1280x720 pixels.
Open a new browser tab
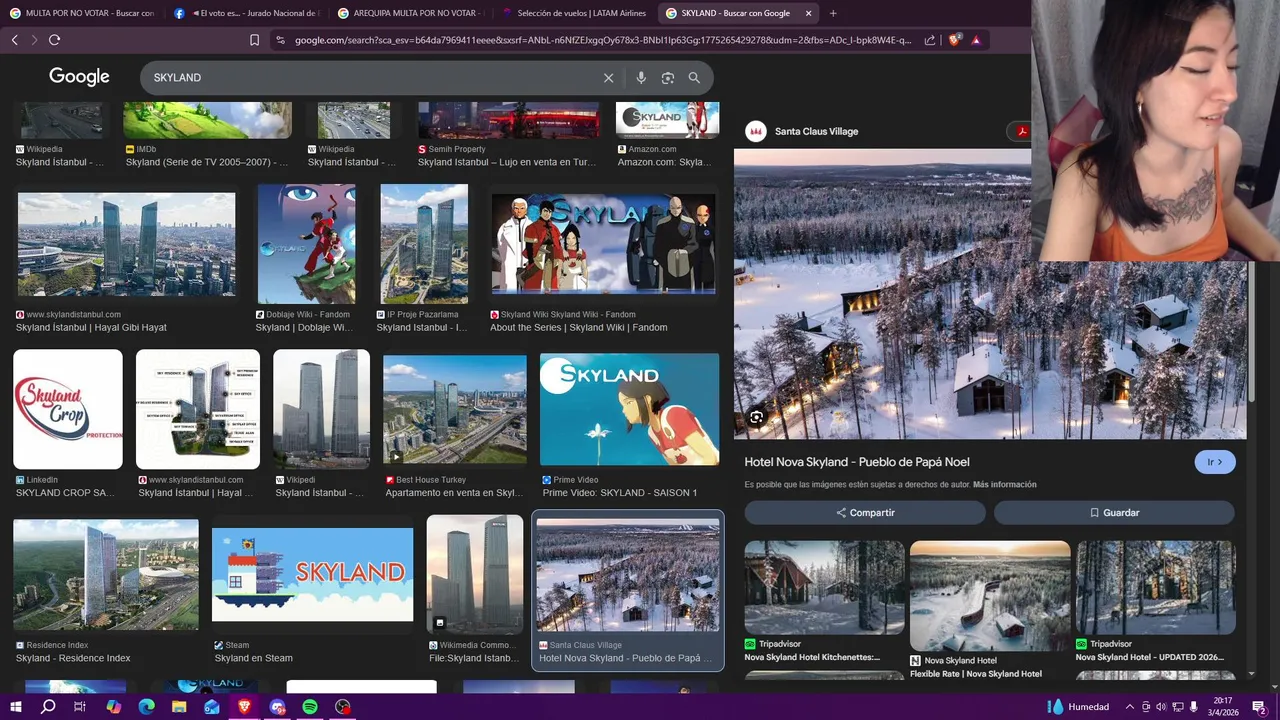[833, 13]
